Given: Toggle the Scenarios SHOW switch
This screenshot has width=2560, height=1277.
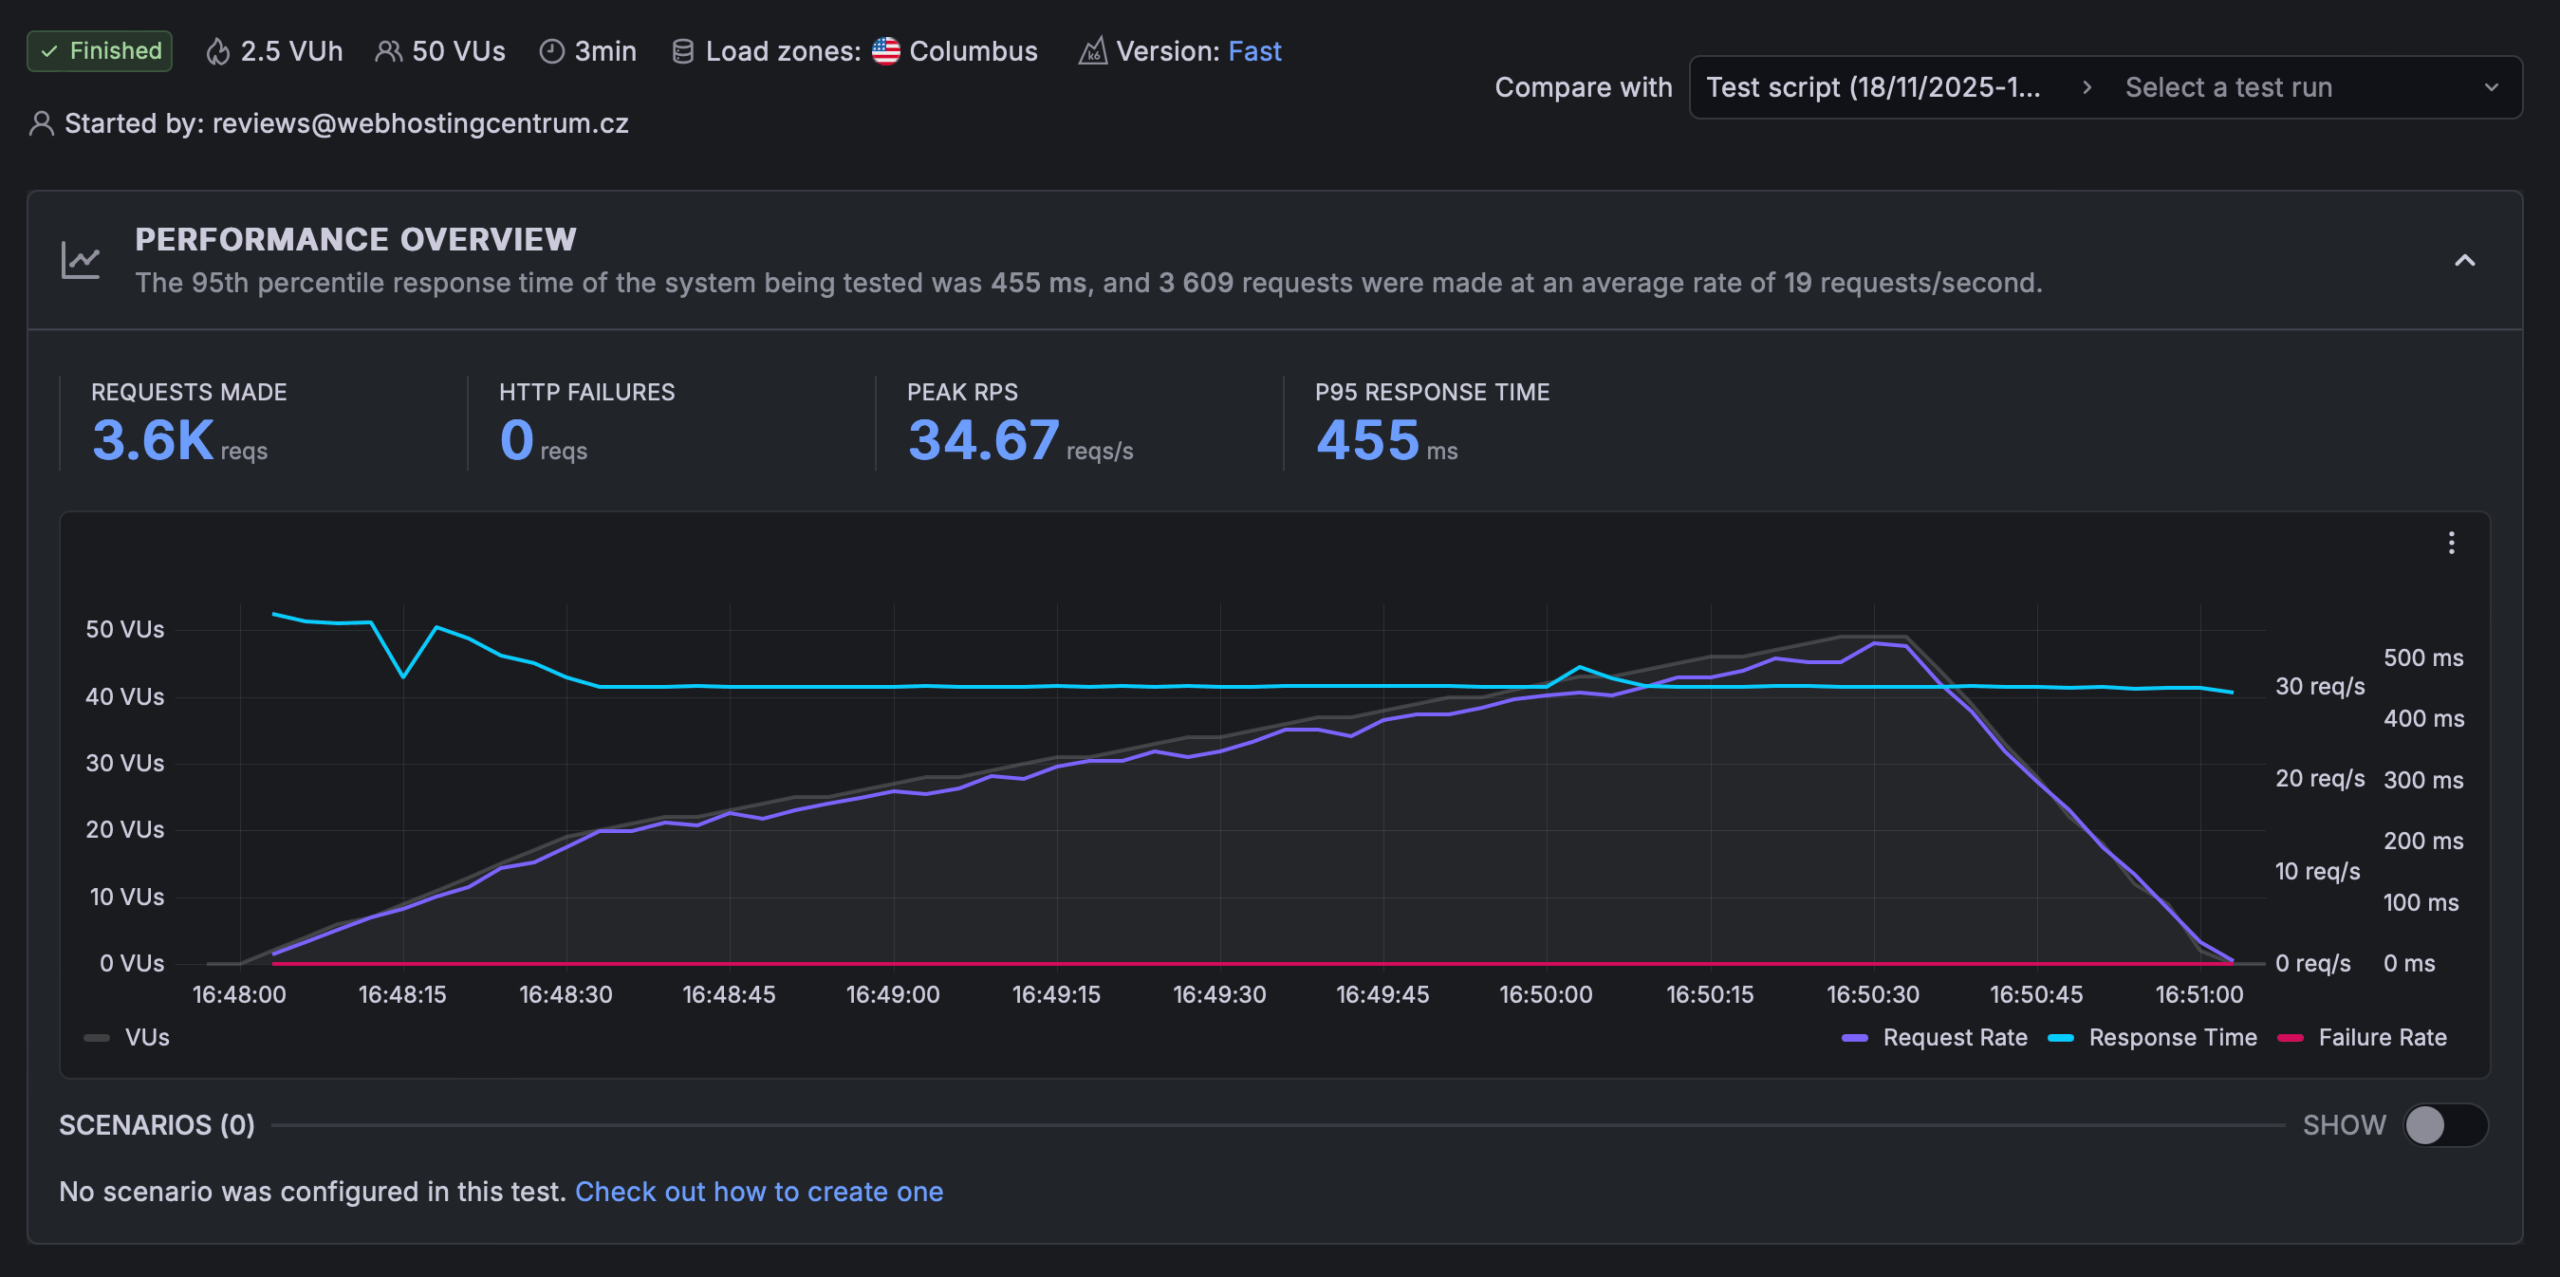Looking at the screenshot, I should [x=2444, y=1125].
